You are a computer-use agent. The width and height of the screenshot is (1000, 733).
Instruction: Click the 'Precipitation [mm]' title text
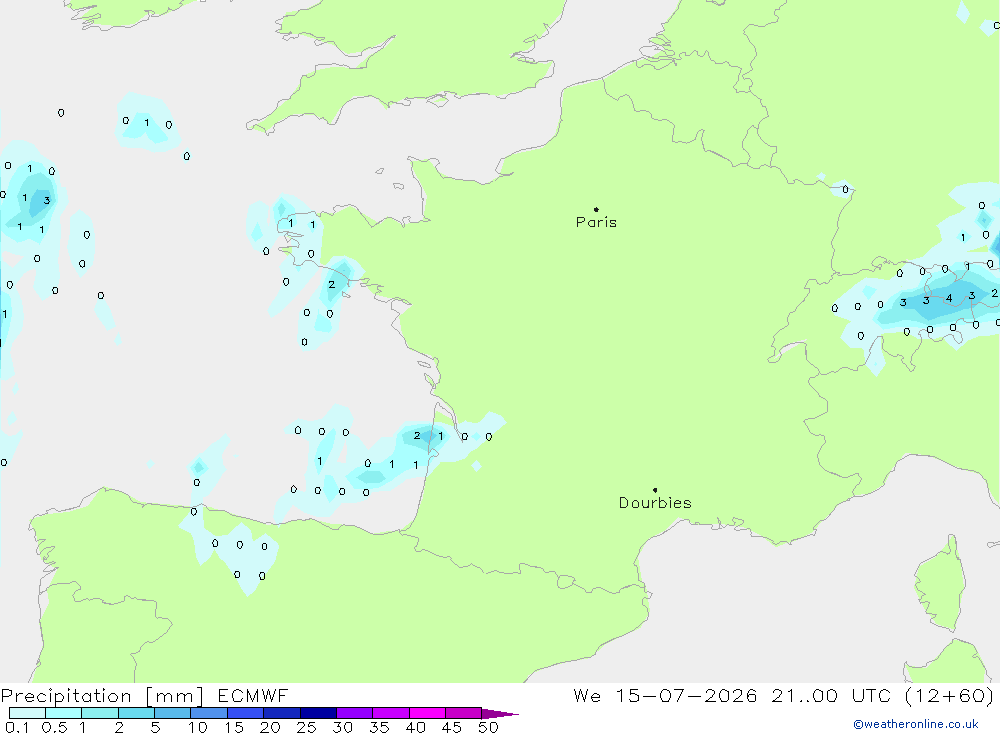tap(102, 696)
